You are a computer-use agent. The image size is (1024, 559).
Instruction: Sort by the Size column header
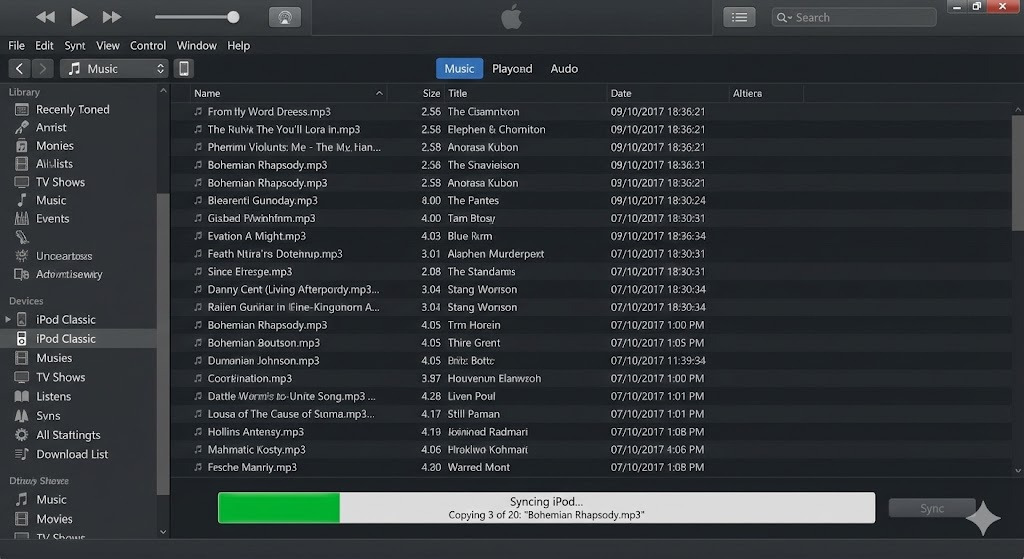coord(431,93)
